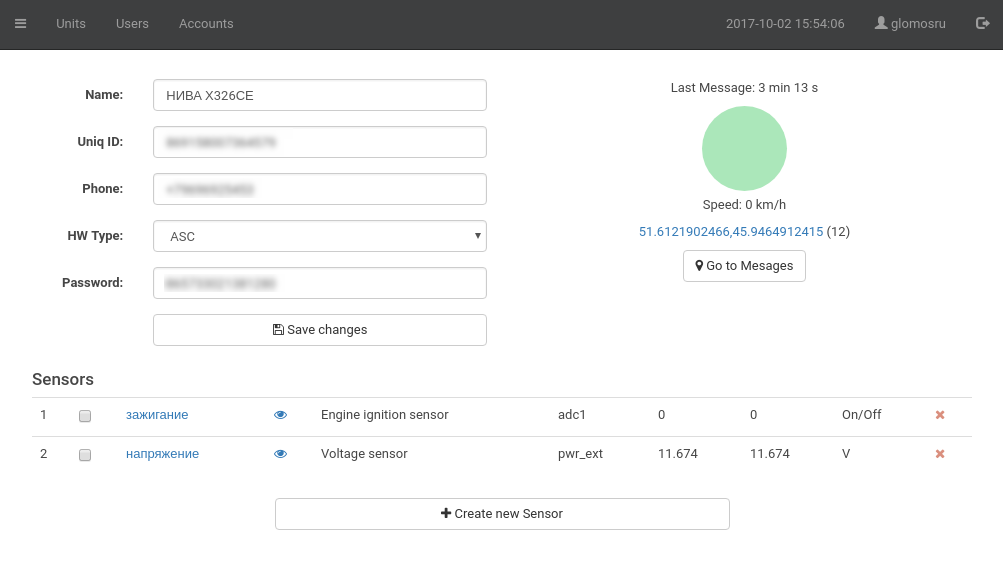Switch to Accounts page
Viewport: 1003px width, 570px height.
pyautogui.click(x=206, y=24)
